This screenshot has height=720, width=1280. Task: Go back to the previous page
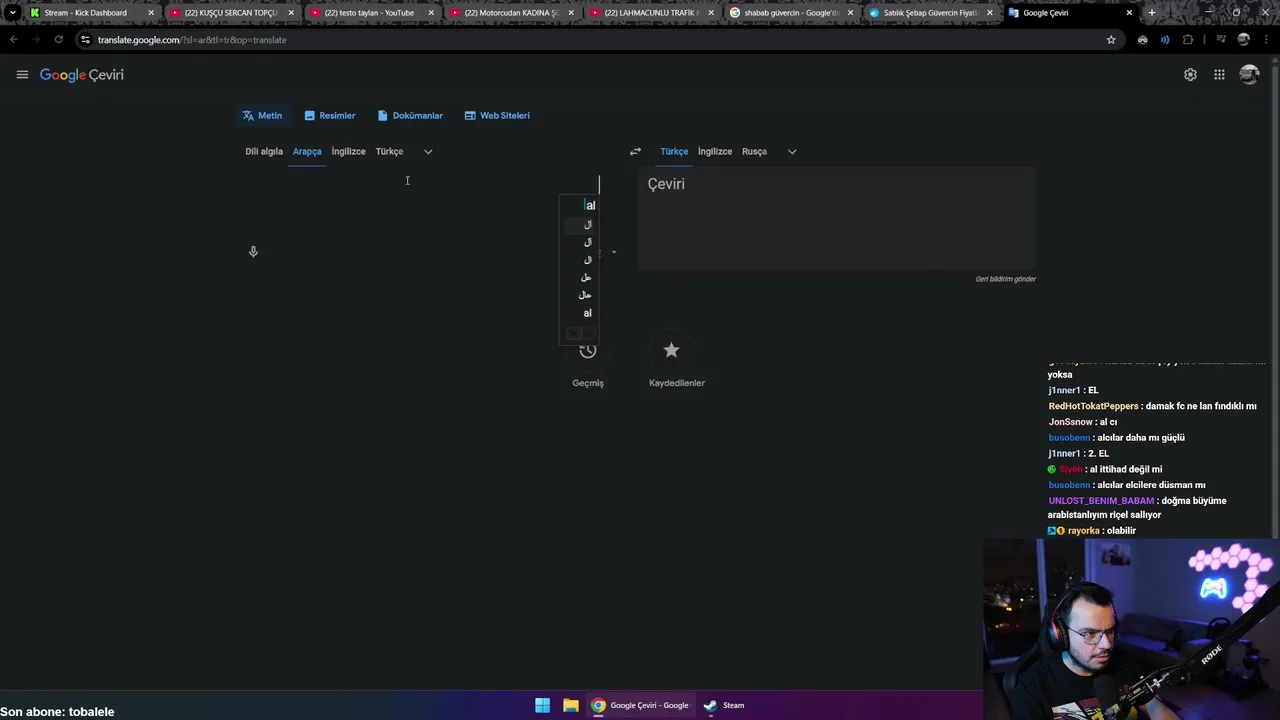coord(13,40)
